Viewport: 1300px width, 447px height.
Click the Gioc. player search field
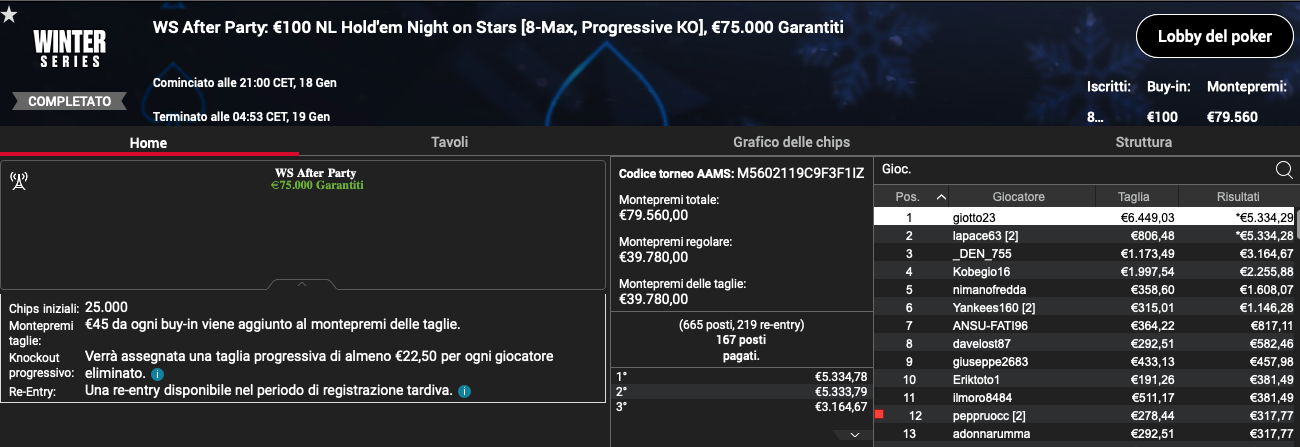[x=1075, y=170]
